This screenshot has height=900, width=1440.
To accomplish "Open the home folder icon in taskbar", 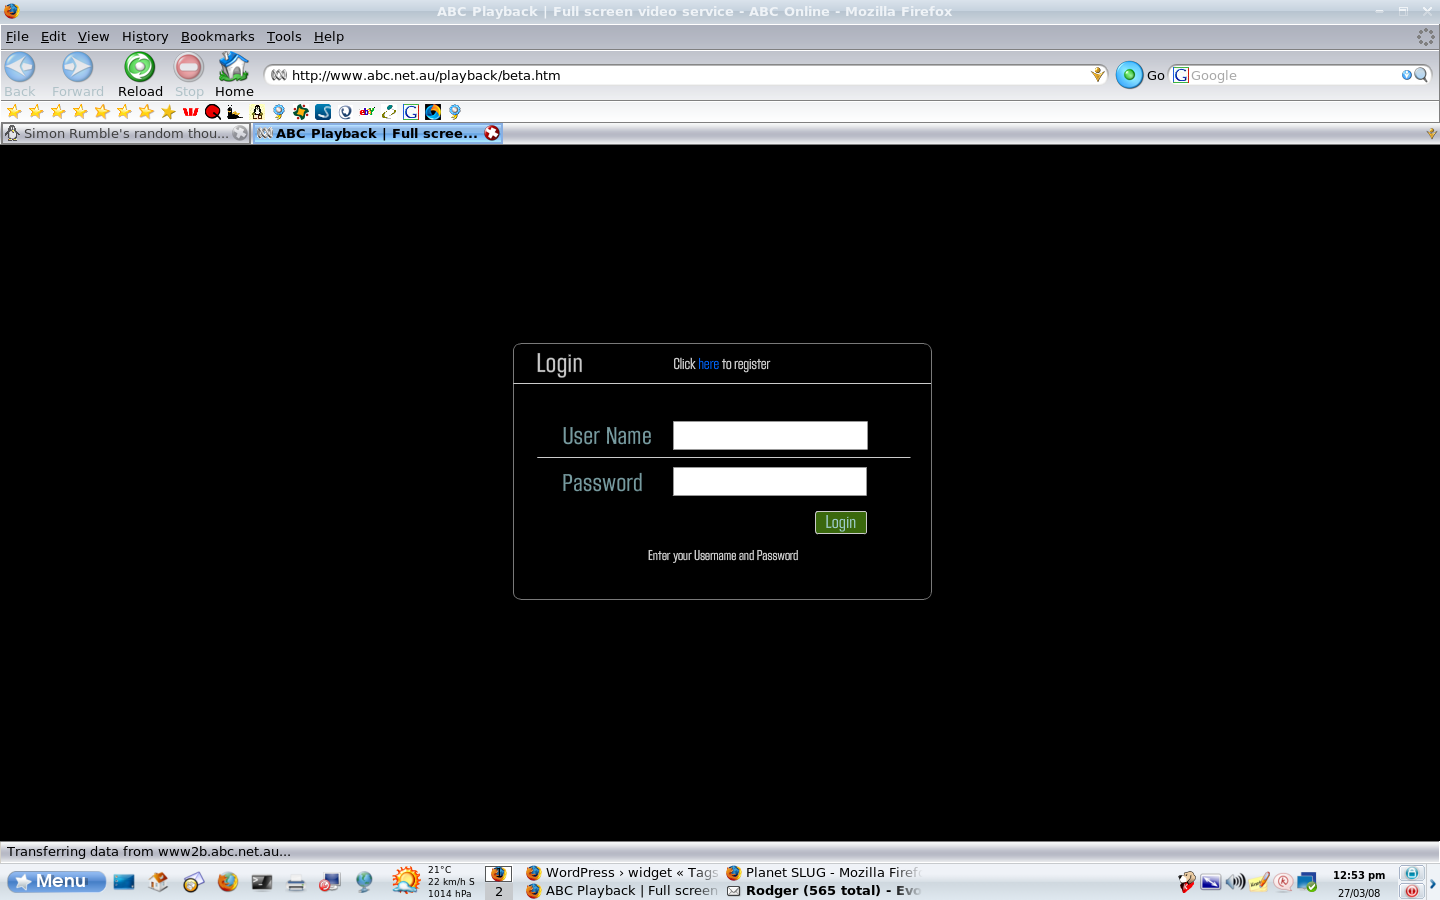I will (158, 882).
